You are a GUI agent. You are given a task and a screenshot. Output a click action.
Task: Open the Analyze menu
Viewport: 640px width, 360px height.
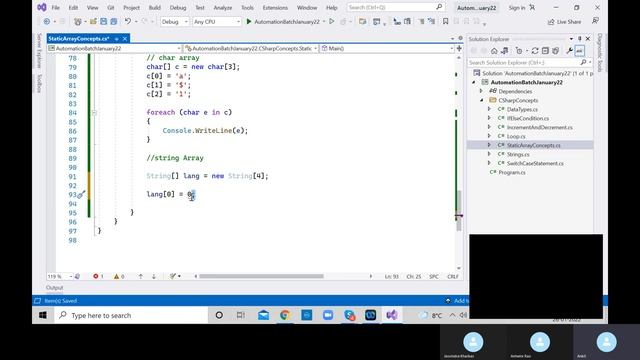pos(222,8)
